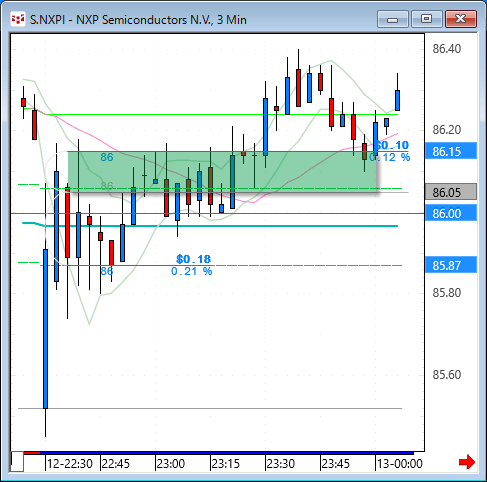This screenshot has width=487, height=482.
Task: Select the 86.05 gray price label
Action: point(451,192)
